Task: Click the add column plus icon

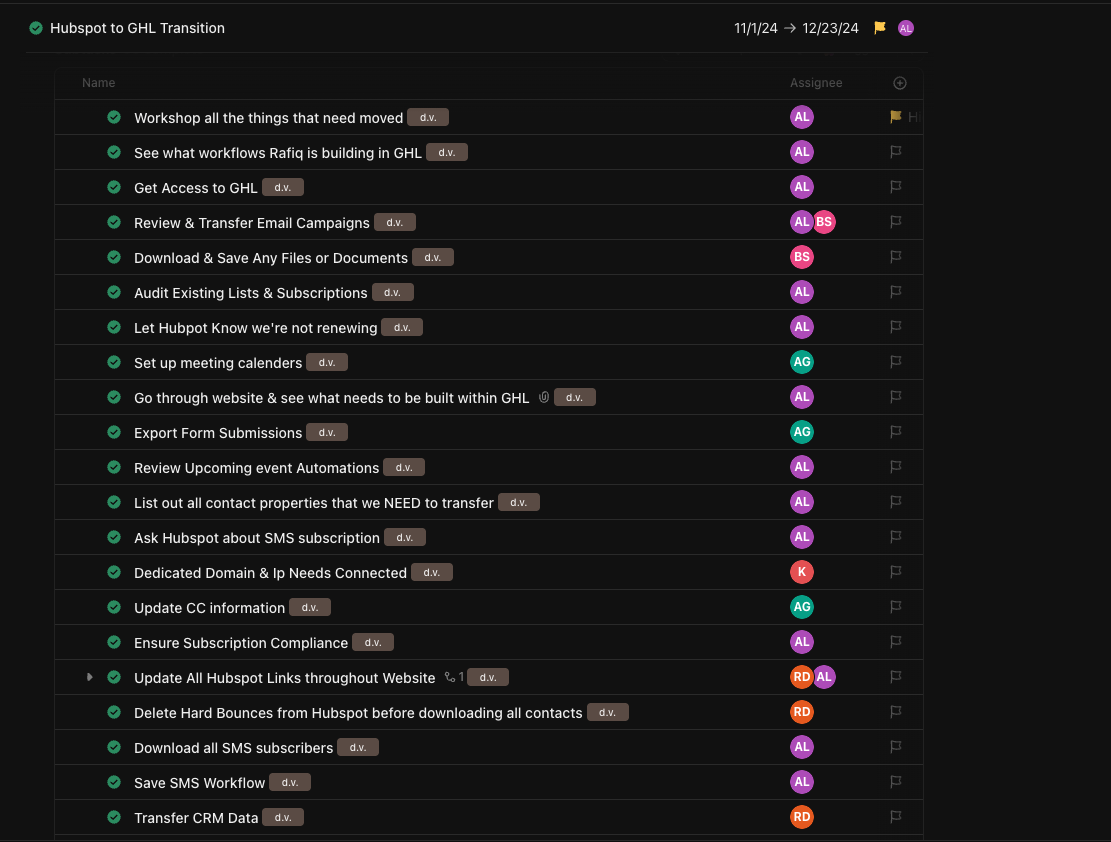Action: [x=900, y=83]
